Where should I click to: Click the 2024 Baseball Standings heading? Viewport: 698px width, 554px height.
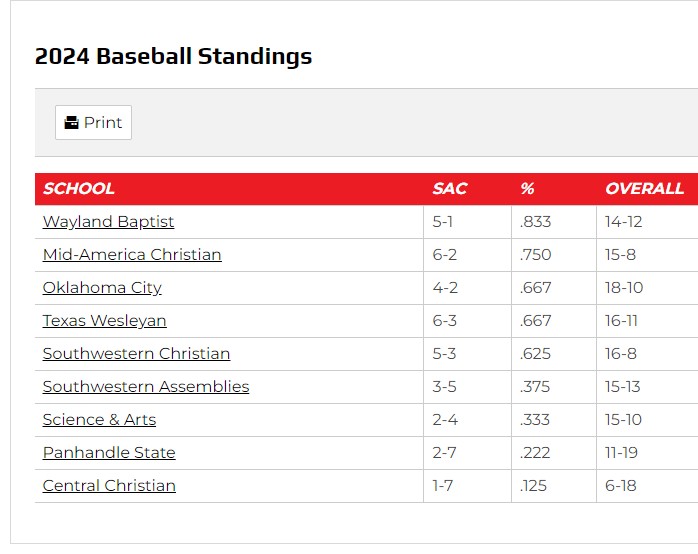click(x=173, y=57)
